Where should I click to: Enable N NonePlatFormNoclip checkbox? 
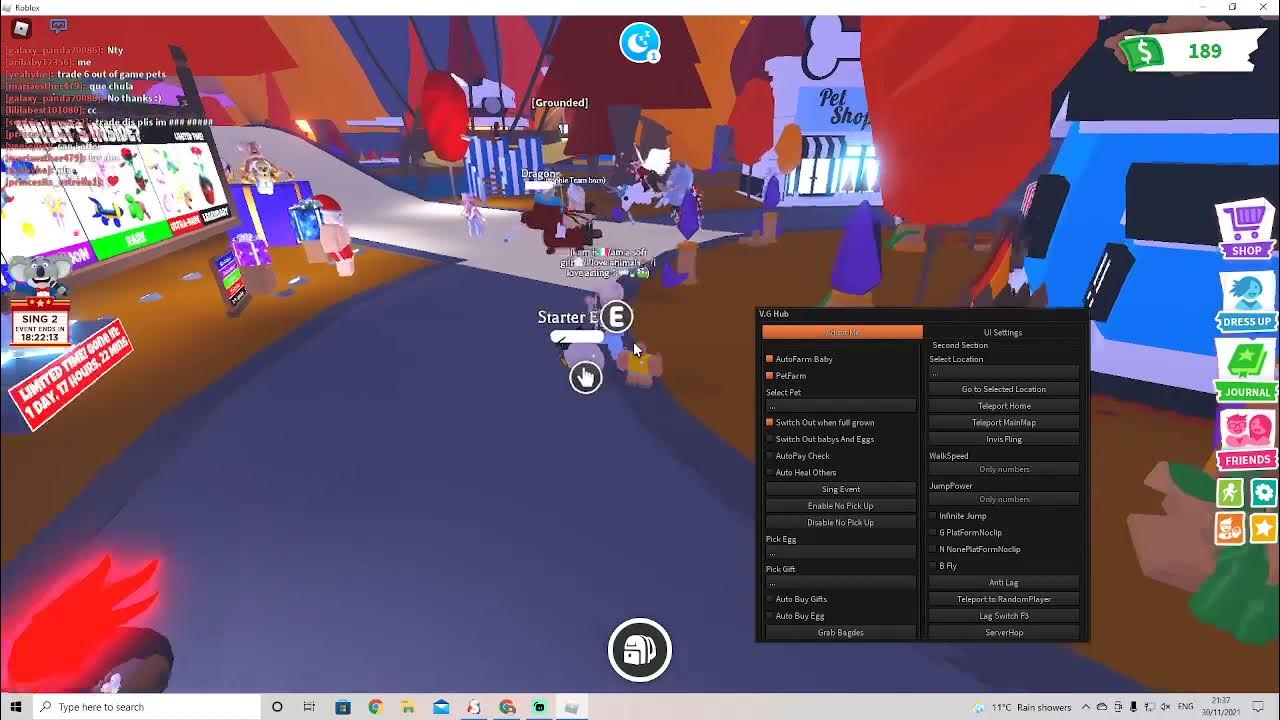[933, 549]
